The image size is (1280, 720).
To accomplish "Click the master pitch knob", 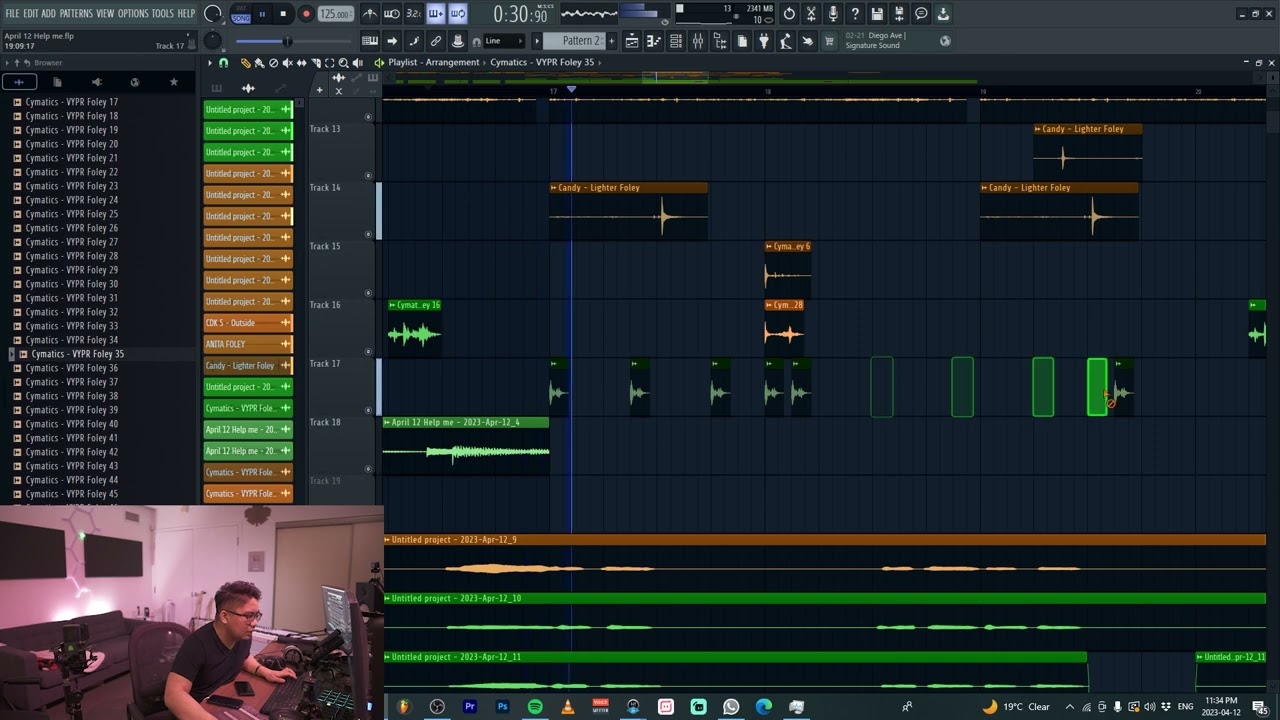I will pyautogui.click(x=213, y=41).
